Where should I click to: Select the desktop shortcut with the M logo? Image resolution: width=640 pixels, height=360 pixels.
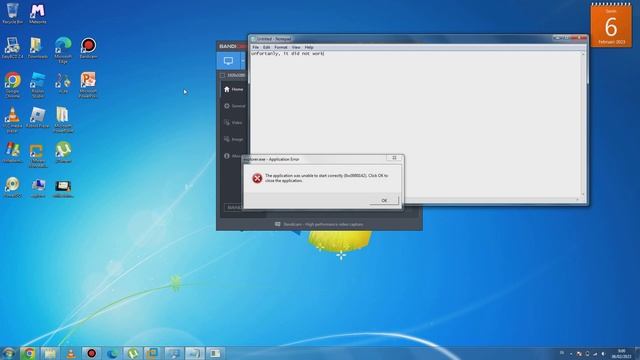(x=38, y=13)
